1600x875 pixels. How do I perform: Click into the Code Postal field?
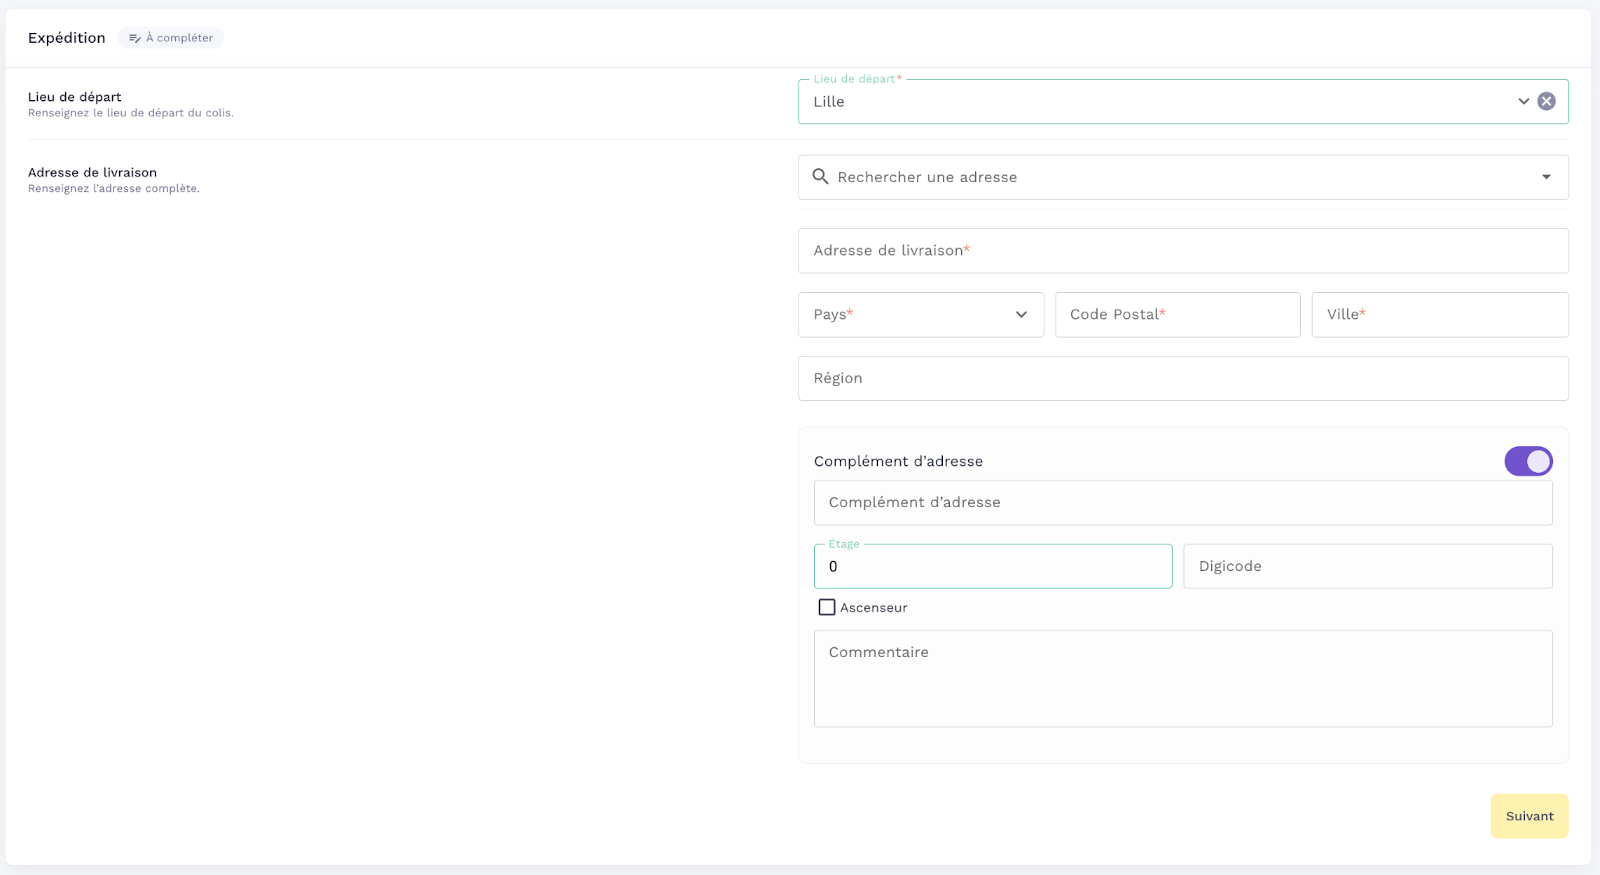(1177, 315)
